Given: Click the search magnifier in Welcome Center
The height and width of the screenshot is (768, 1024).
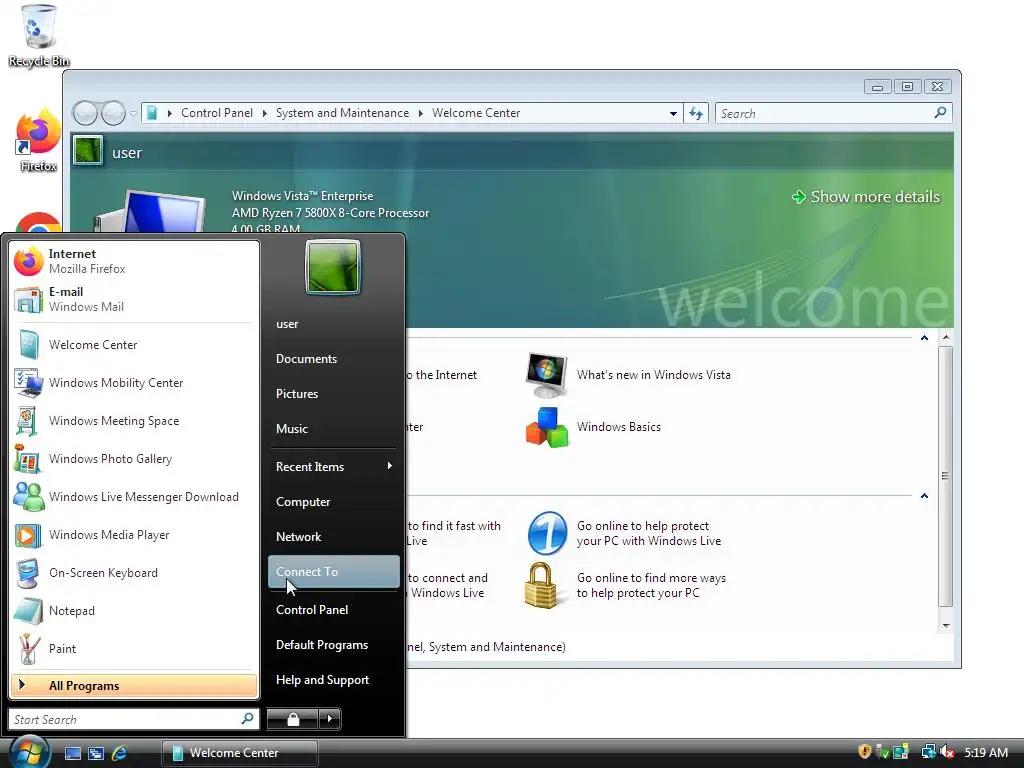Looking at the screenshot, I should [x=940, y=113].
